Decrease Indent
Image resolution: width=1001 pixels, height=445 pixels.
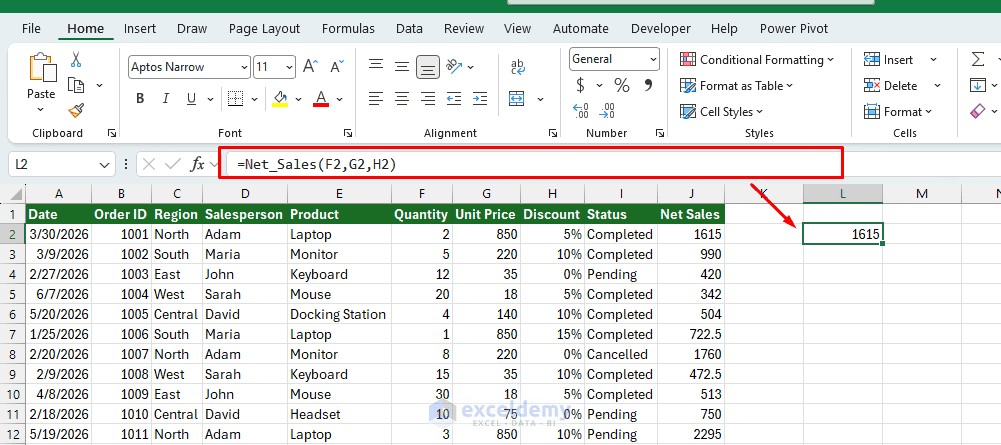click(x=454, y=99)
